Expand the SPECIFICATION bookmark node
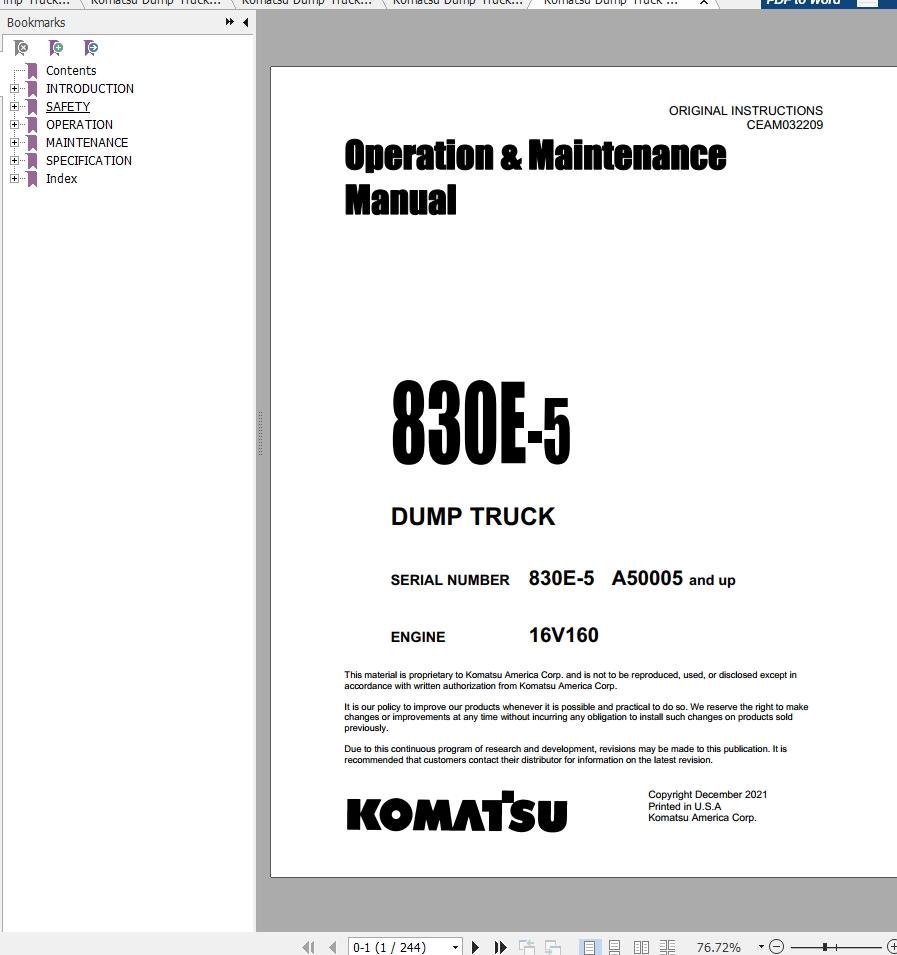Screen dimensions: 897x955 [x=15, y=160]
